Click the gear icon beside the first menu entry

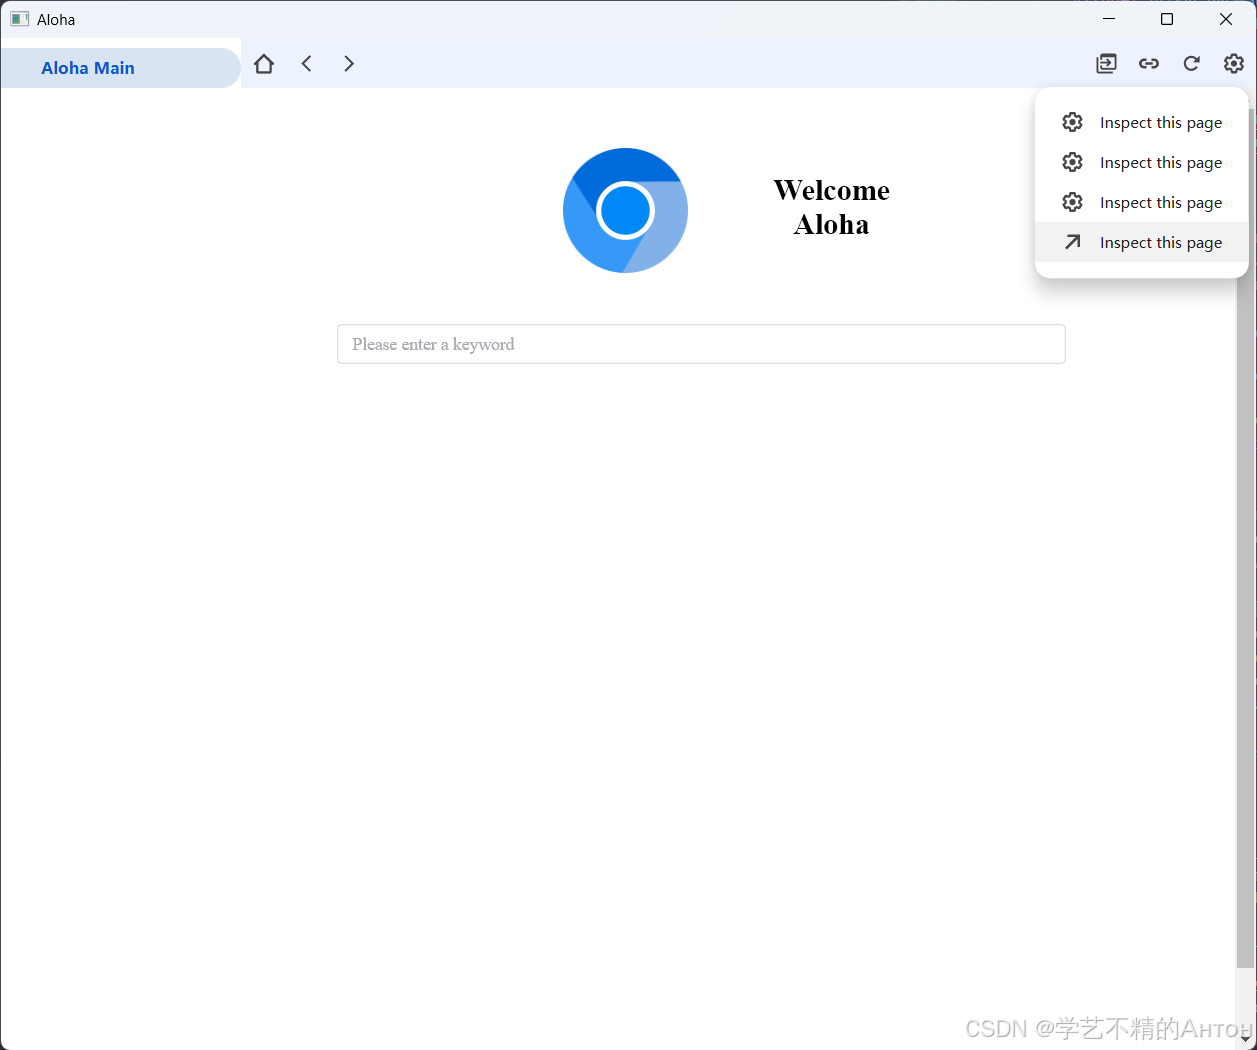point(1072,122)
